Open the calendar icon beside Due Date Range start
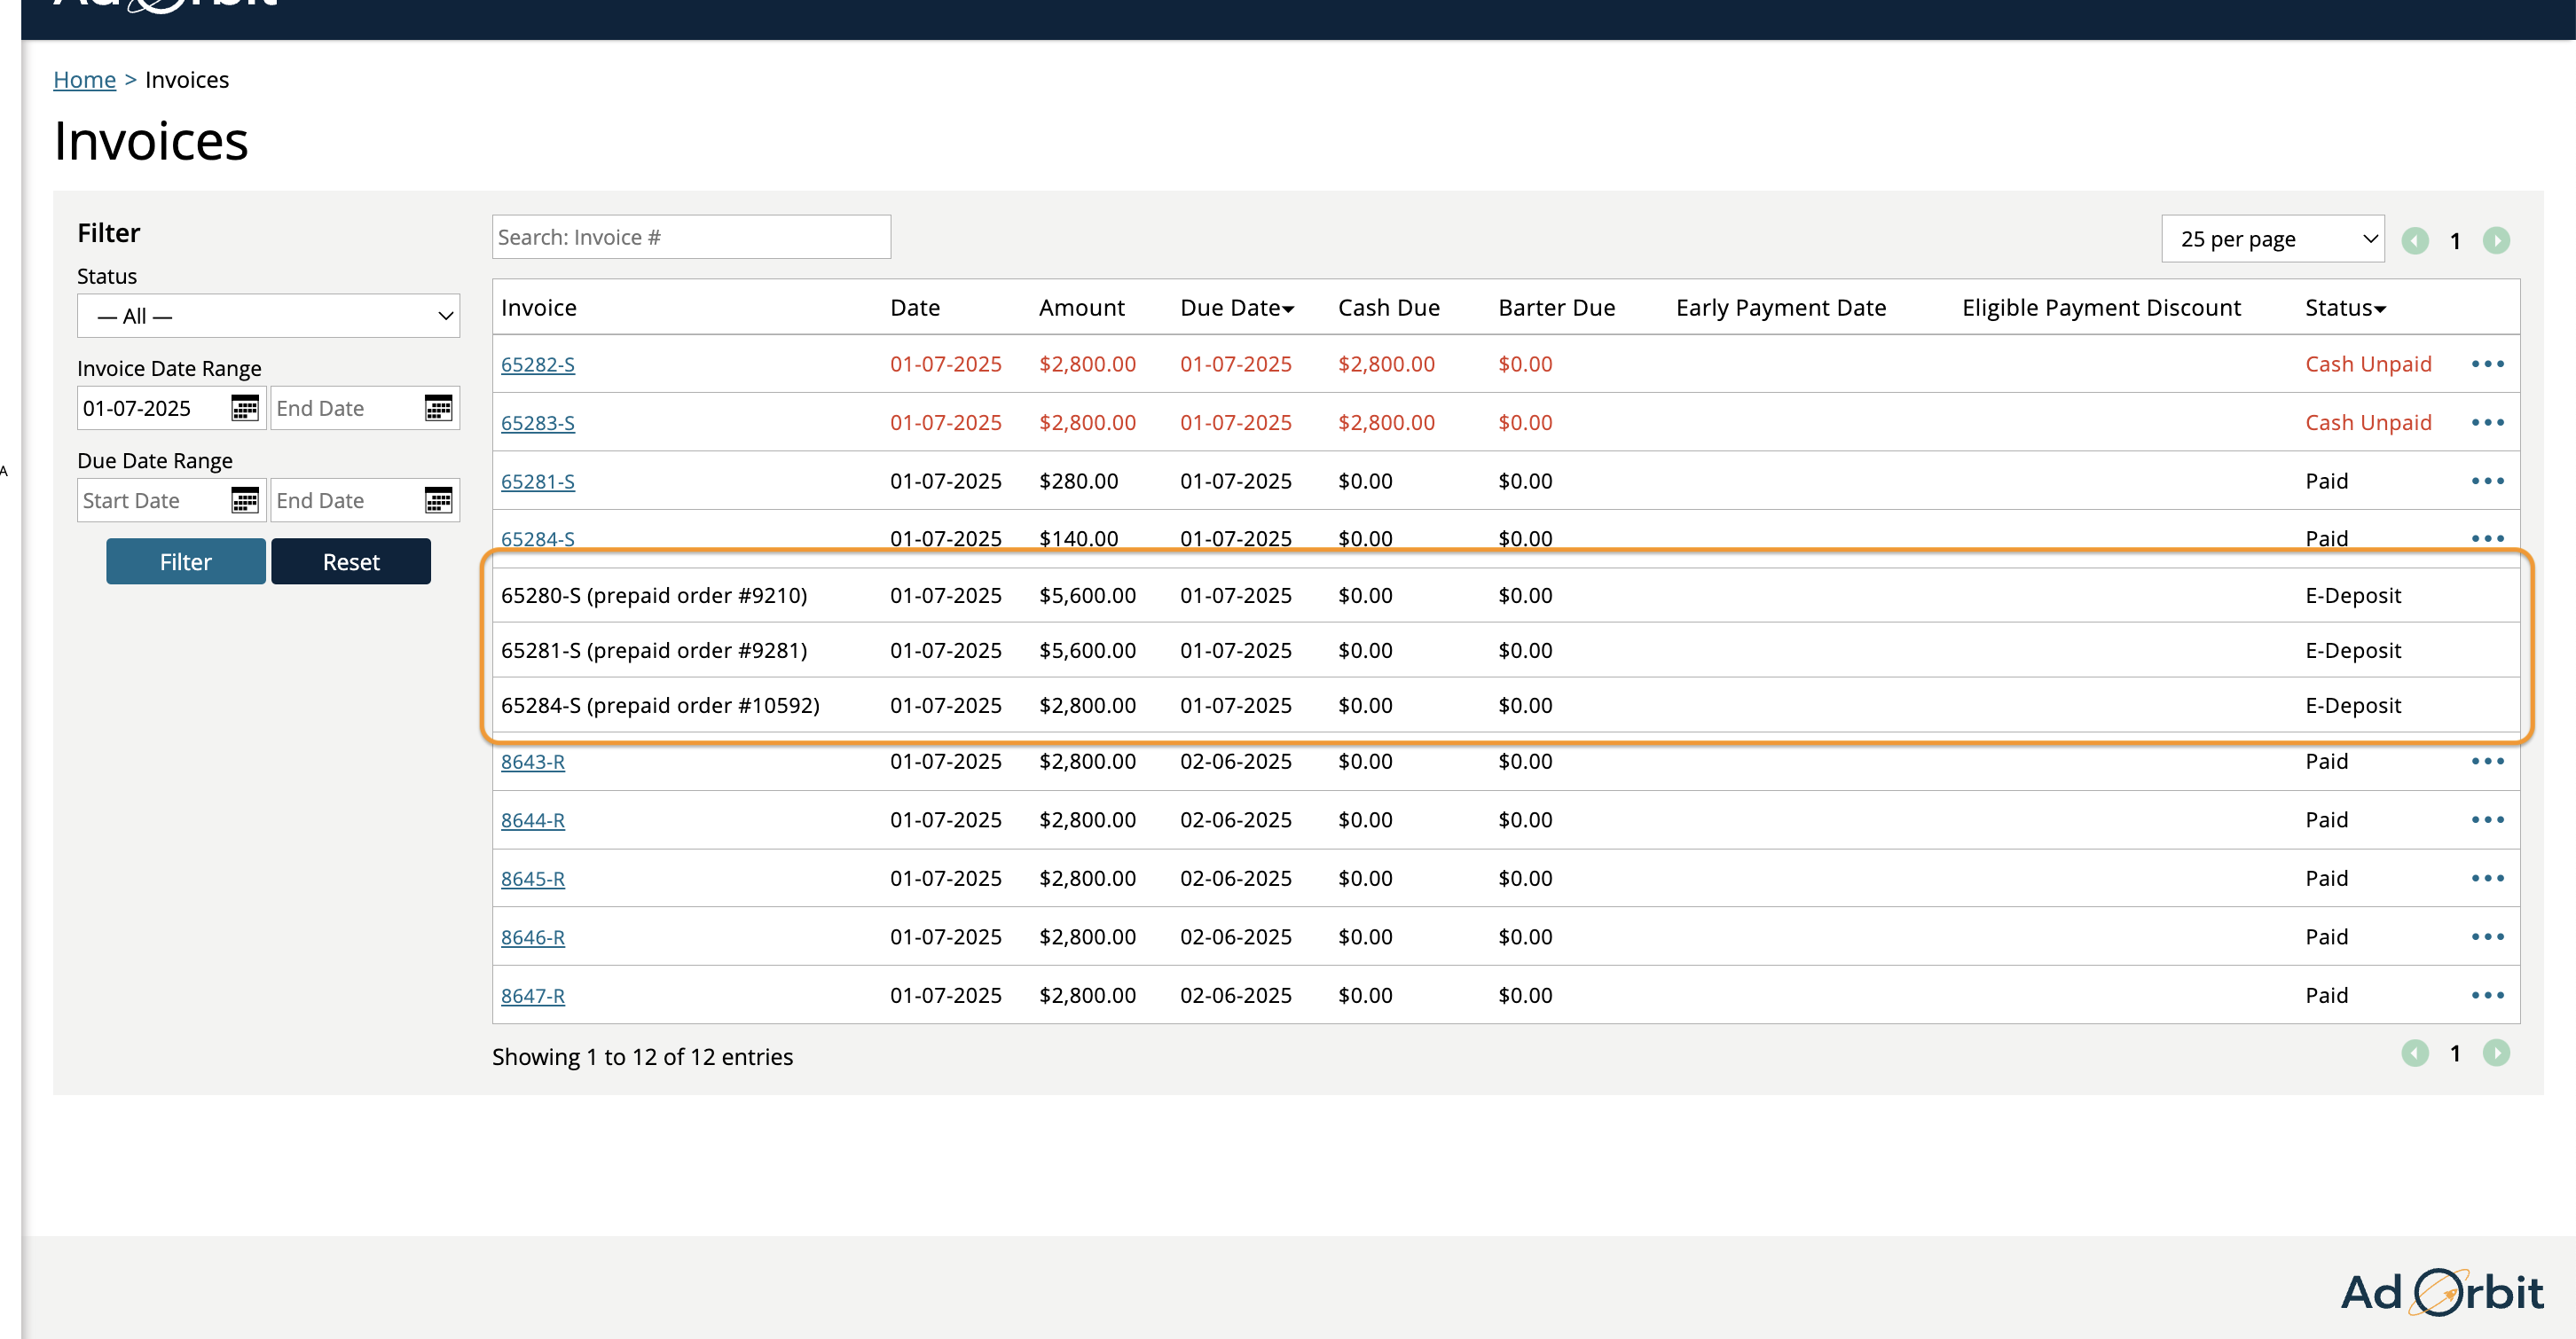Screen dimensions: 2576x1339 245,500
